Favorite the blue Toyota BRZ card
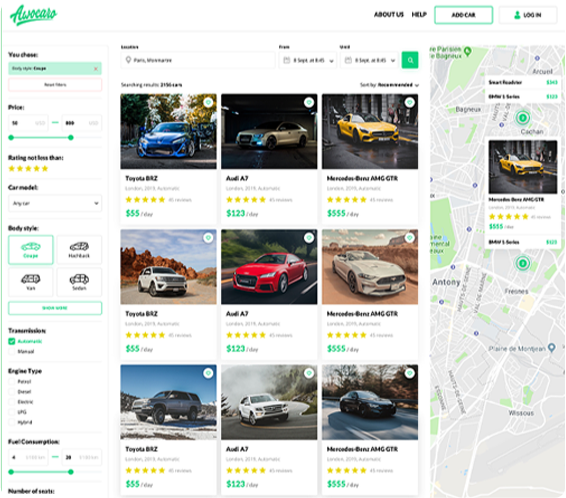This screenshot has height=498, width=566. (x=208, y=102)
